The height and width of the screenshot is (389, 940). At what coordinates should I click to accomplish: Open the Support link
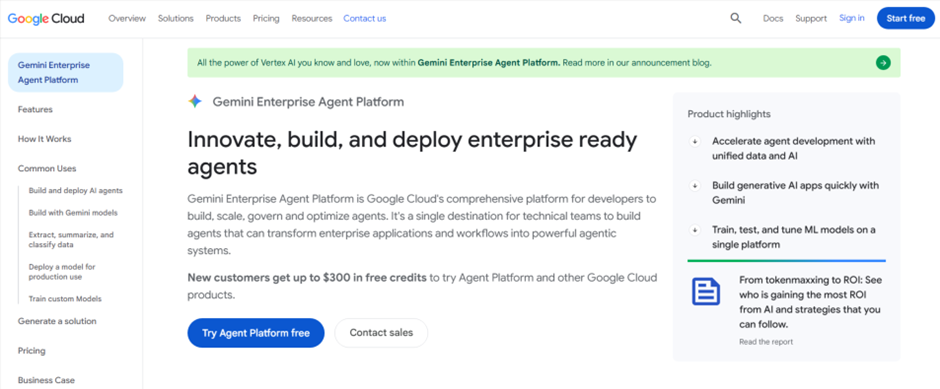coord(811,19)
